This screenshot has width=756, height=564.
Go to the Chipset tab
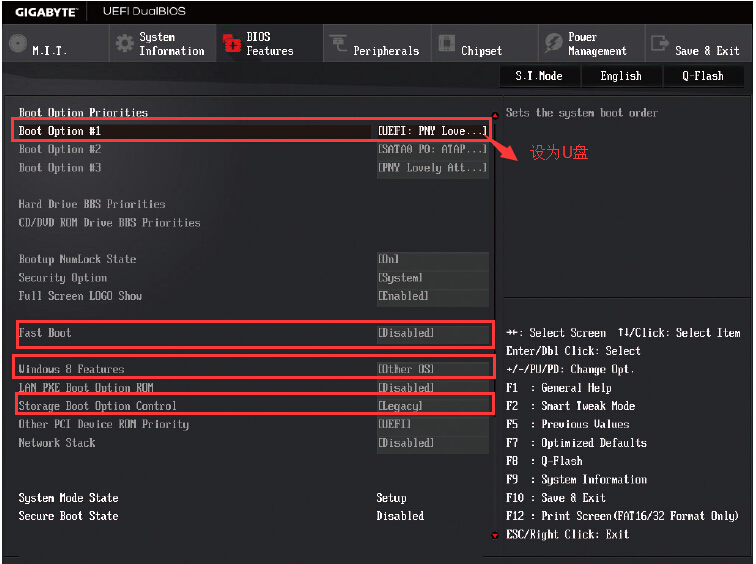[x=484, y=43]
